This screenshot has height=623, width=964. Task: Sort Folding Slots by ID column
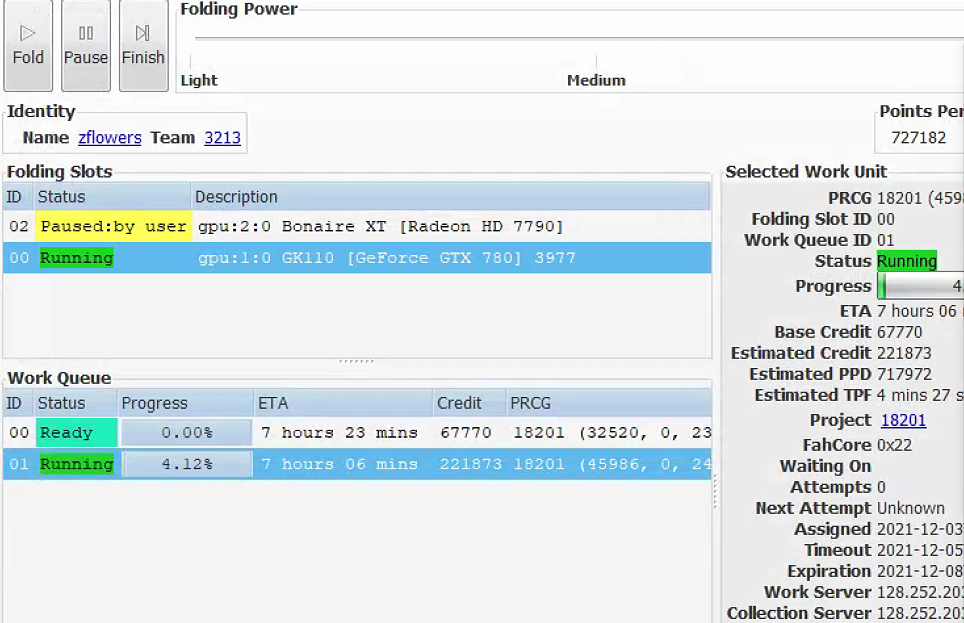click(x=18, y=197)
